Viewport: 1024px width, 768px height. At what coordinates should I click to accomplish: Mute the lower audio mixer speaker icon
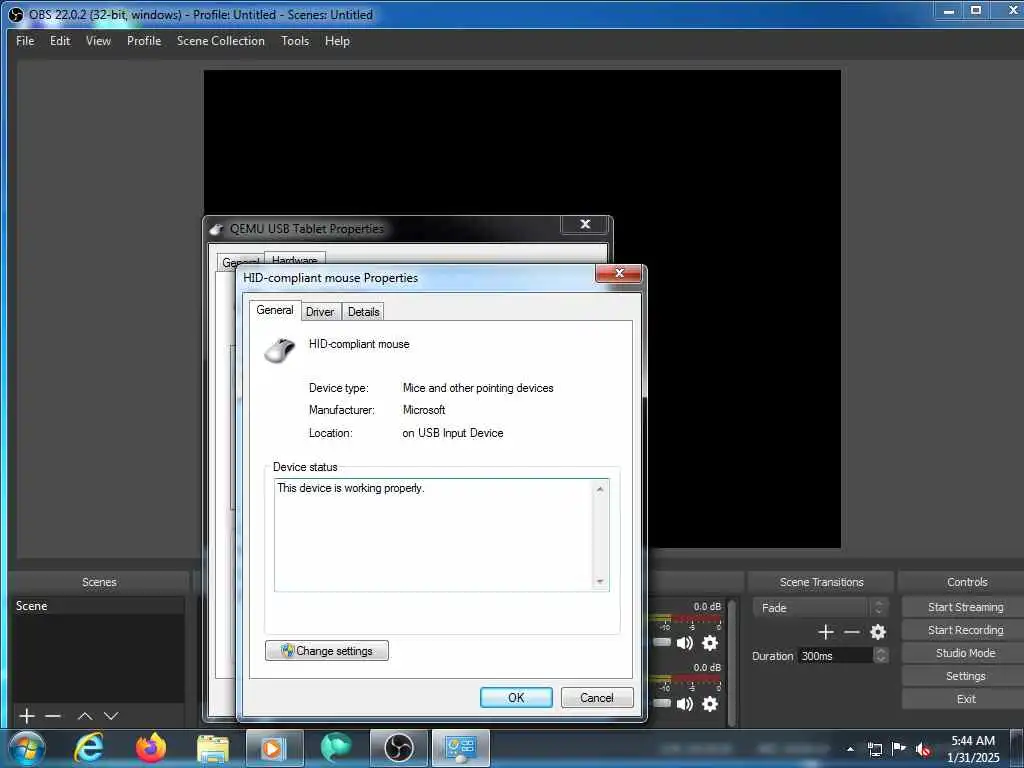coord(684,704)
